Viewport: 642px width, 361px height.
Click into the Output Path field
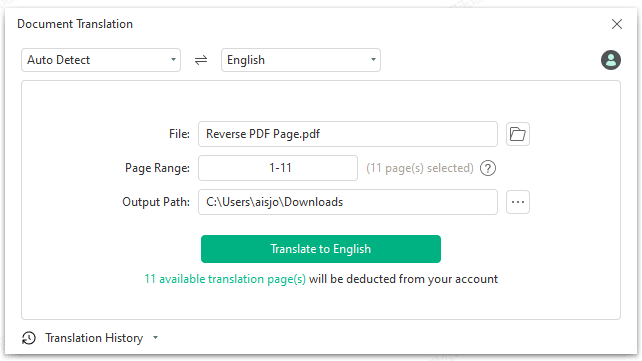(x=348, y=202)
